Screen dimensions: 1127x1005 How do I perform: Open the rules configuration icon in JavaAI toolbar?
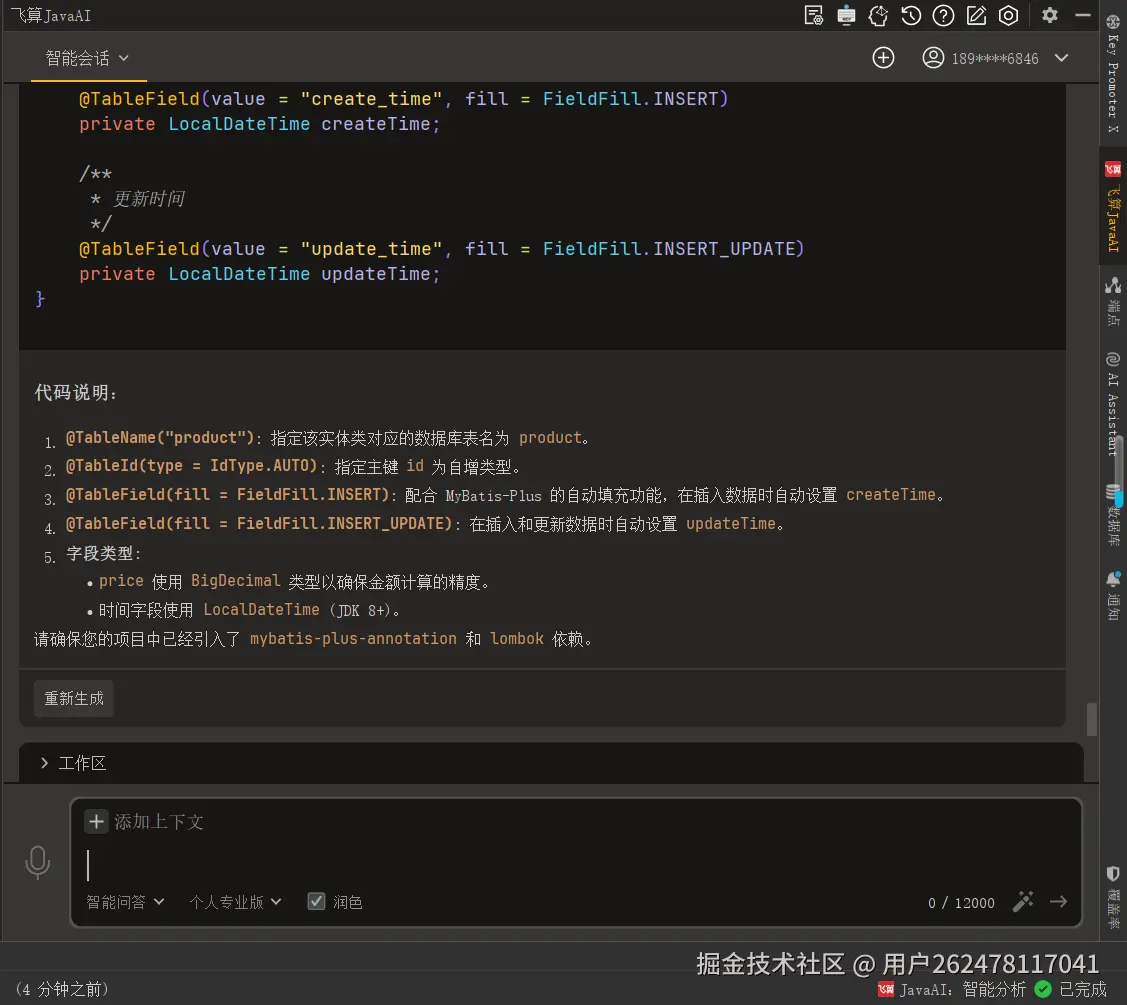pyautogui.click(x=814, y=15)
